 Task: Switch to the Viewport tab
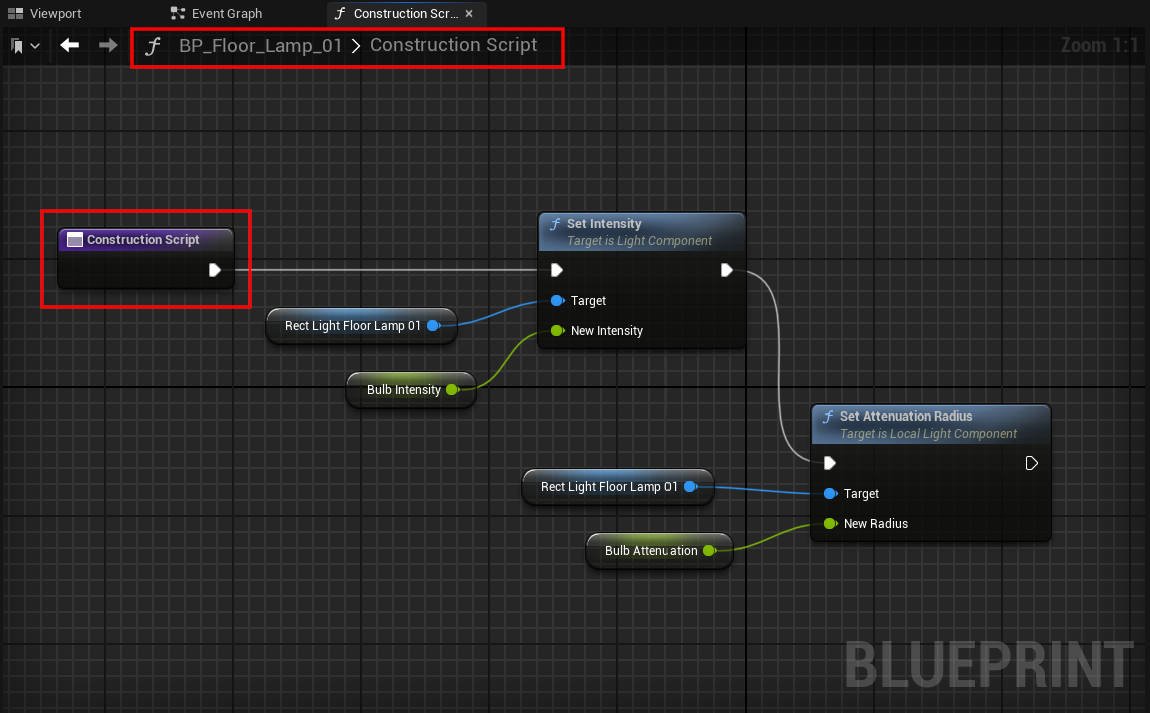(x=44, y=13)
